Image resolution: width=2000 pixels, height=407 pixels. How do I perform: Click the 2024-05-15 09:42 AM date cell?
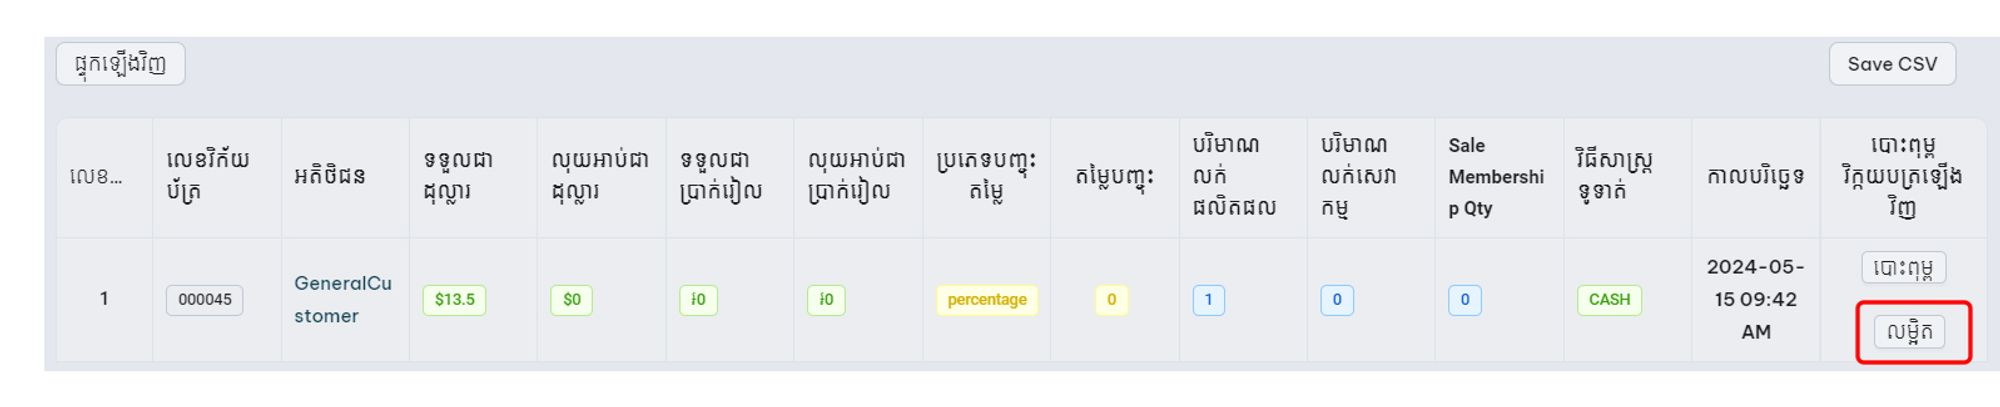point(1755,299)
